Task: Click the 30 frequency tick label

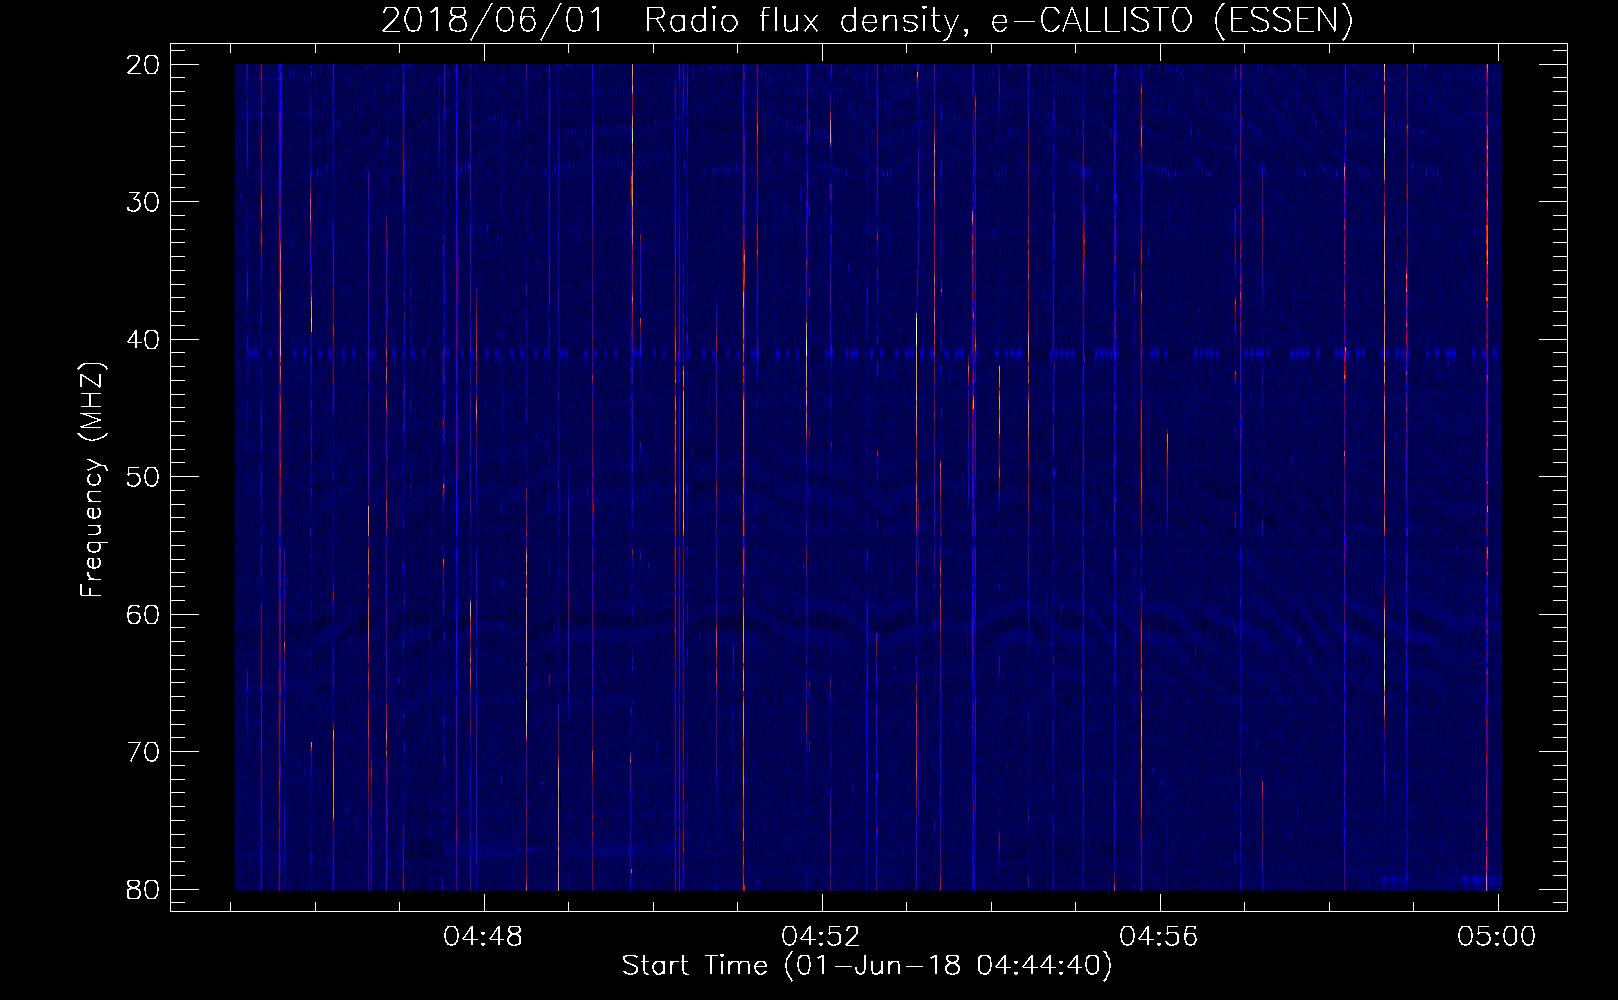Action: [x=144, y=202]
